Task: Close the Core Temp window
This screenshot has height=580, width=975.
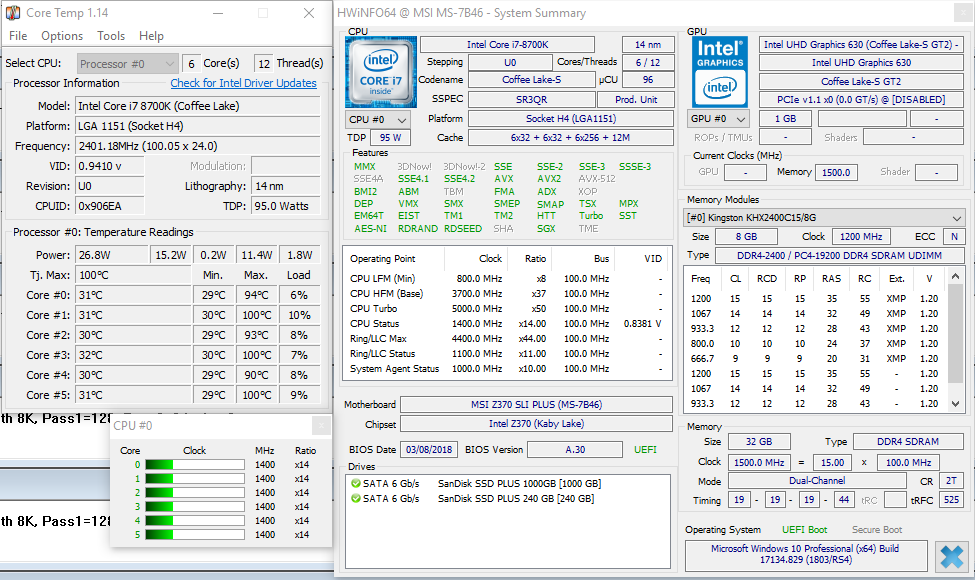Action: point(309,13)
